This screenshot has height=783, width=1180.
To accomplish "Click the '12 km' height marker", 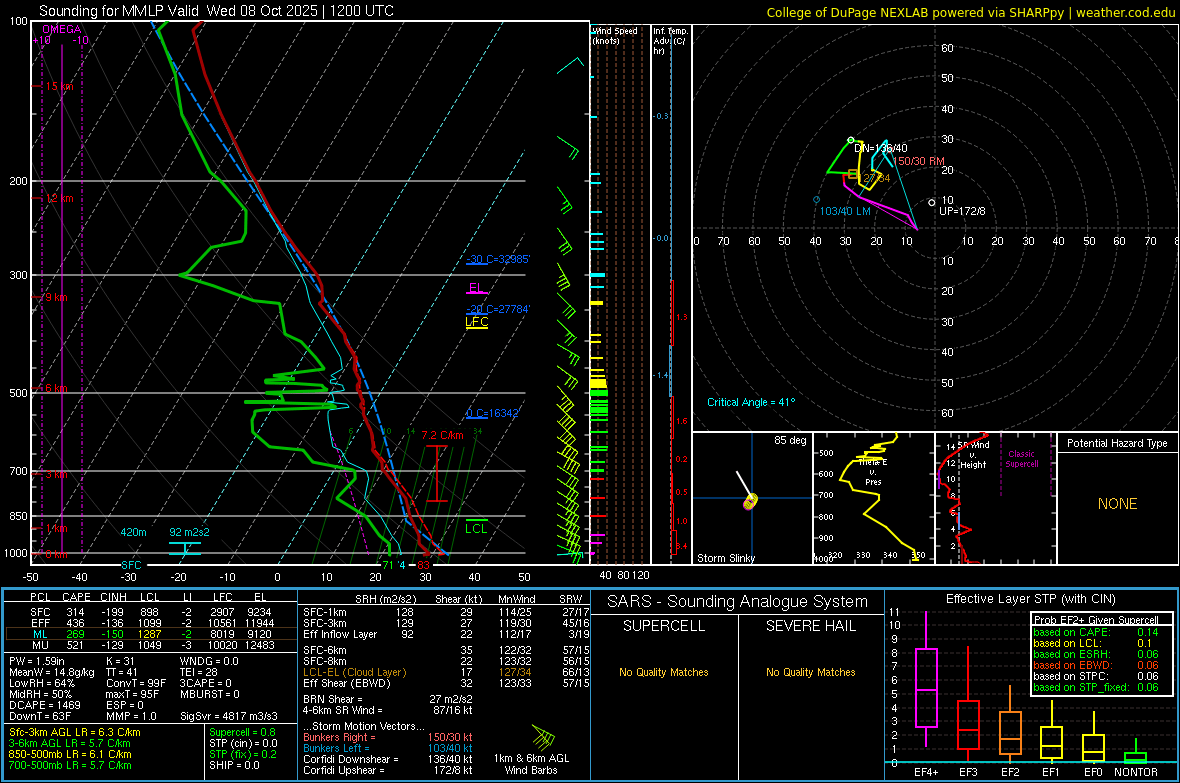I will [59, 199].
